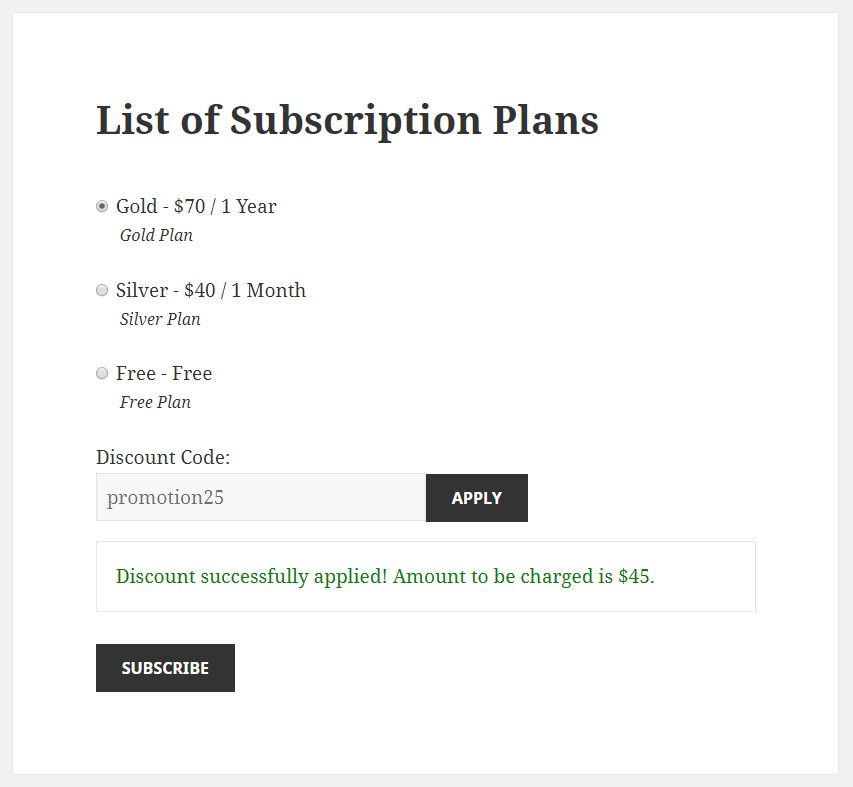Click the "Free - Free" plan label
The width and height of the screenshot is (853, 787).
(164, 374)
